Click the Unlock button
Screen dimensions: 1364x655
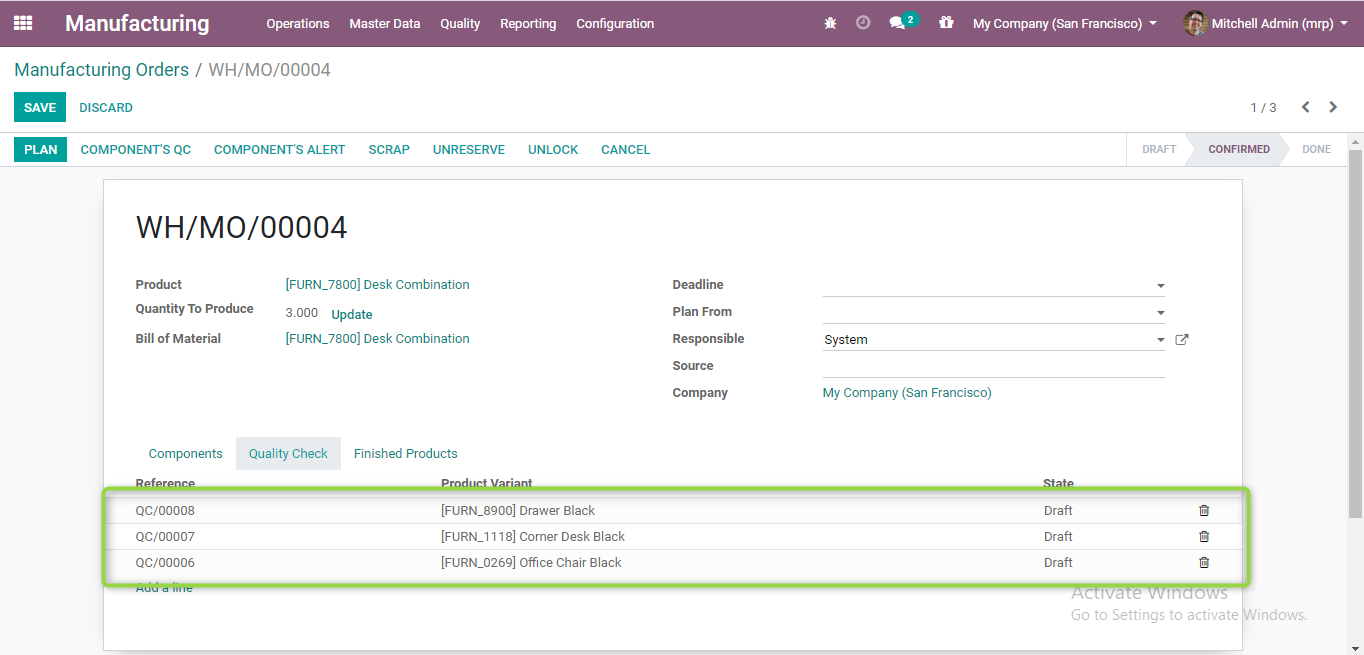tap(553, 149)
